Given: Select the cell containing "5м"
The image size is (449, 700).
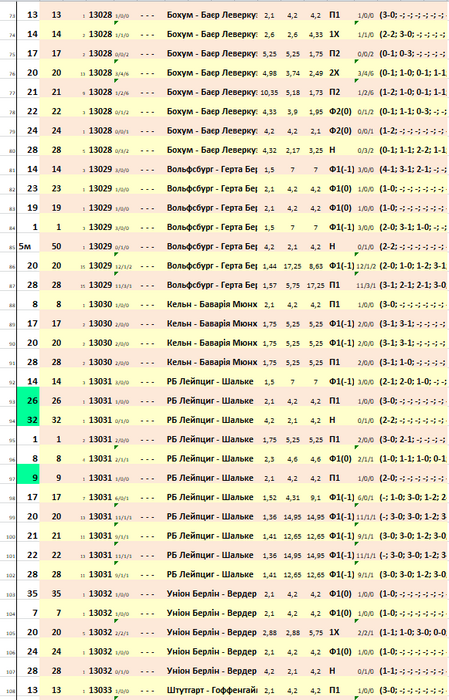Looking at the screenshot, I should coord(28,246).
